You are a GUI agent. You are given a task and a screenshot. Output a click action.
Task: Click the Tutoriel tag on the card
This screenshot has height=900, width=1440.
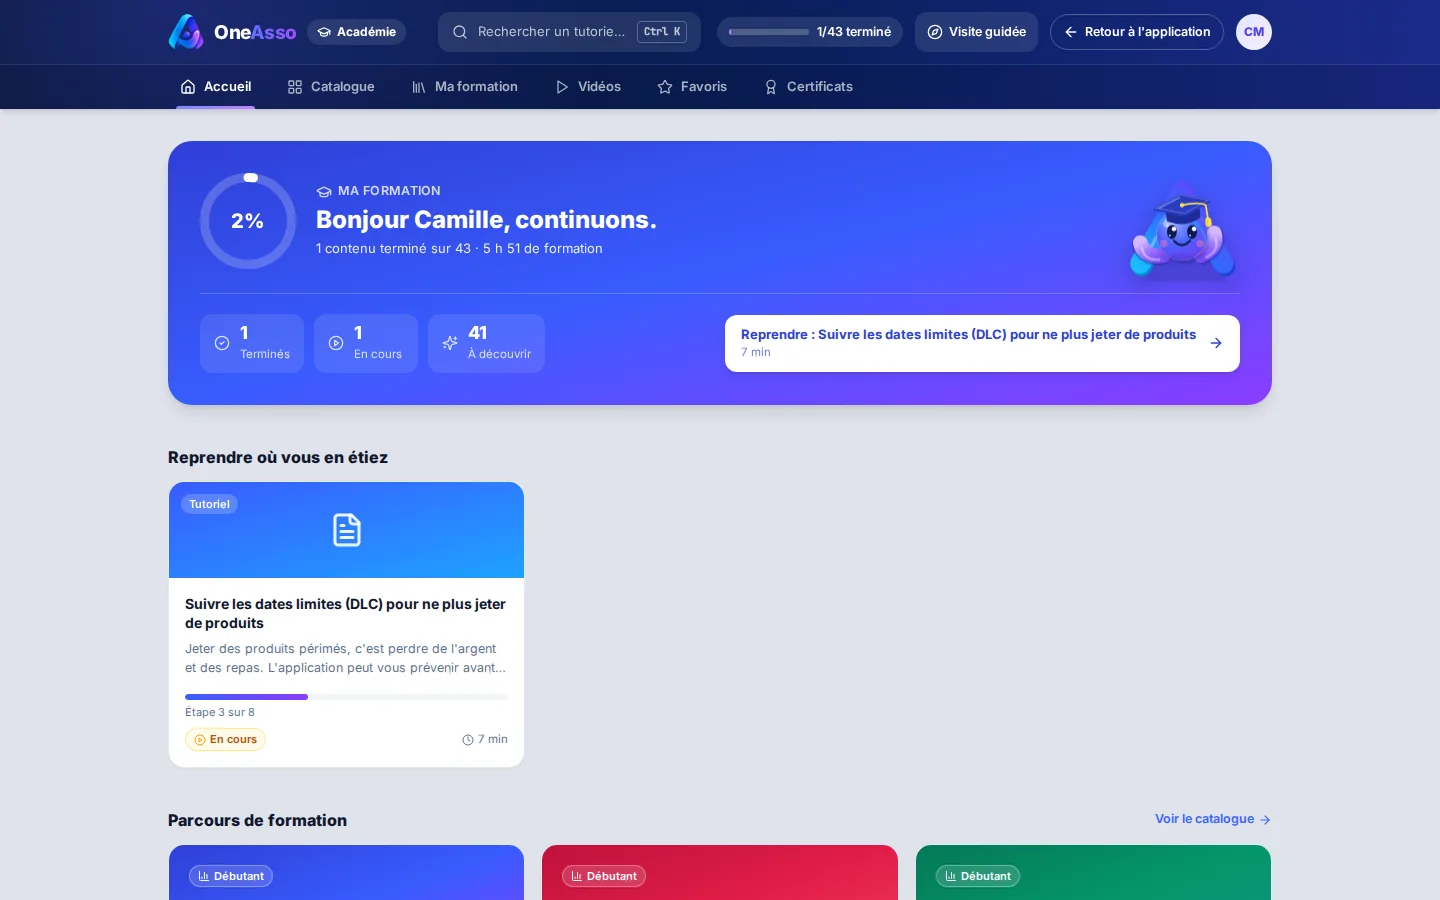coord(209,504)
